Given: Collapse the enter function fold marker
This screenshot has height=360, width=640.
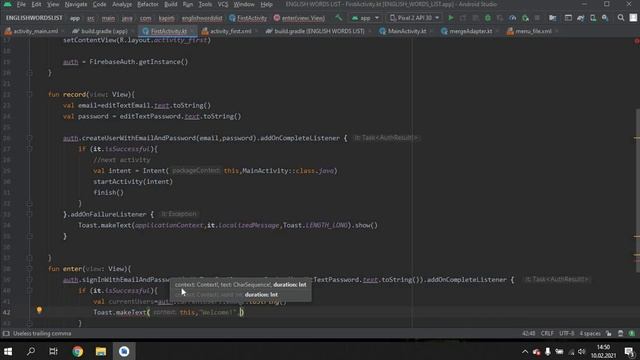Looking at the screenshot, I should [29, 269].
